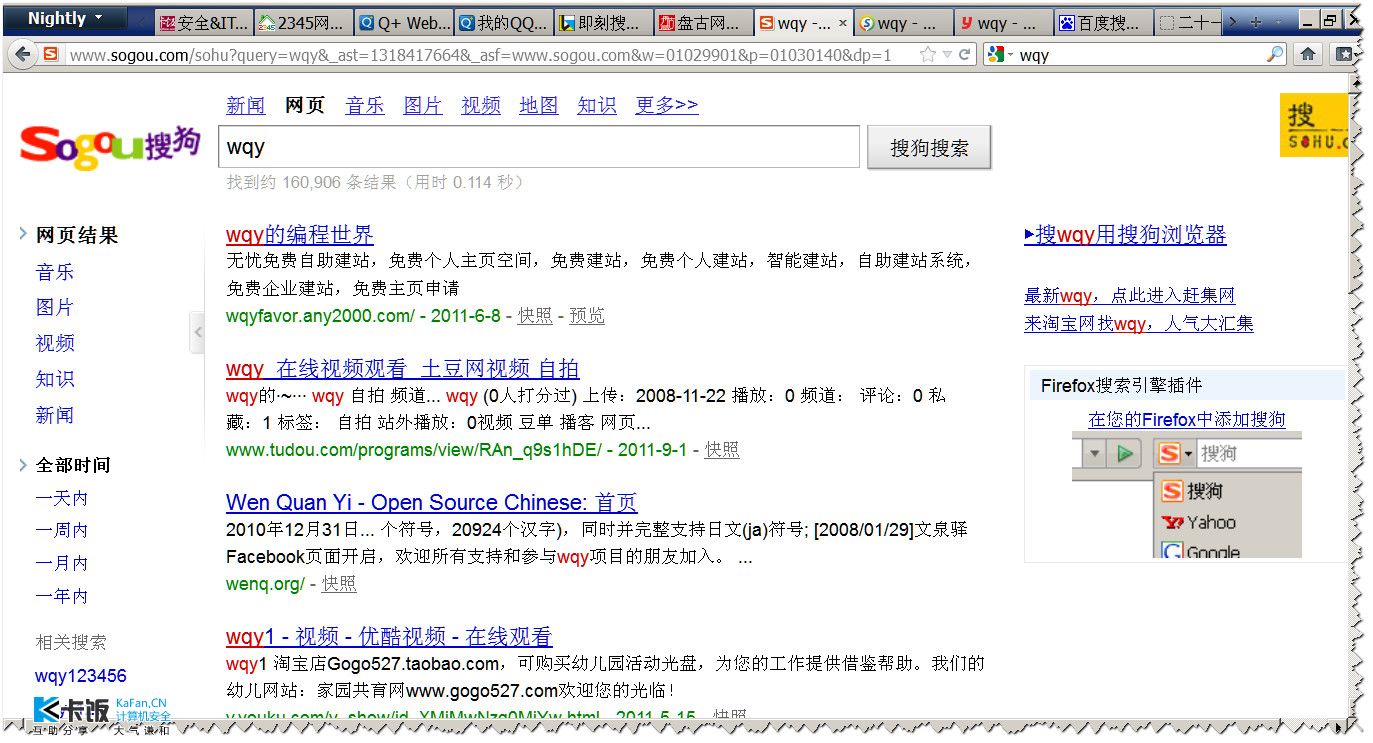Expand the 更多>> categories link
This screenshot has width=1373, height=743.
coord(667,105)
